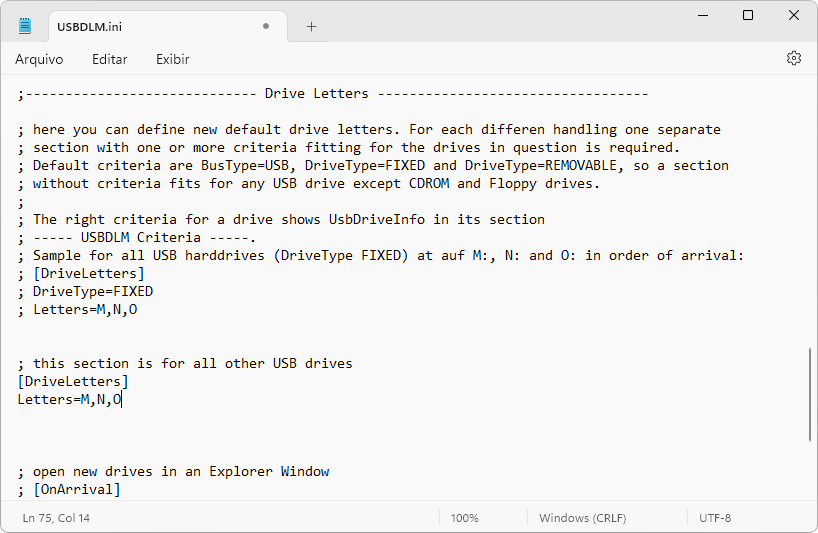The width and height of the screenshot is (818, 533).
Task: Click the '----- USBDLM Criteria -----.' line
Action: pyautogui.click(x=137, y=238)
